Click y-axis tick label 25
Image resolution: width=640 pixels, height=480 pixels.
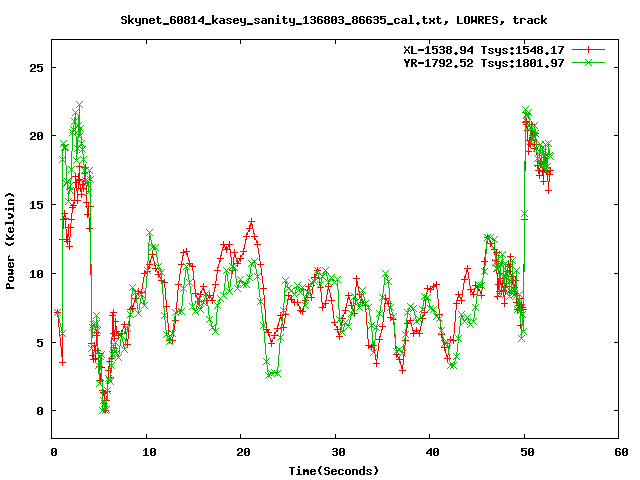point(36,68)
